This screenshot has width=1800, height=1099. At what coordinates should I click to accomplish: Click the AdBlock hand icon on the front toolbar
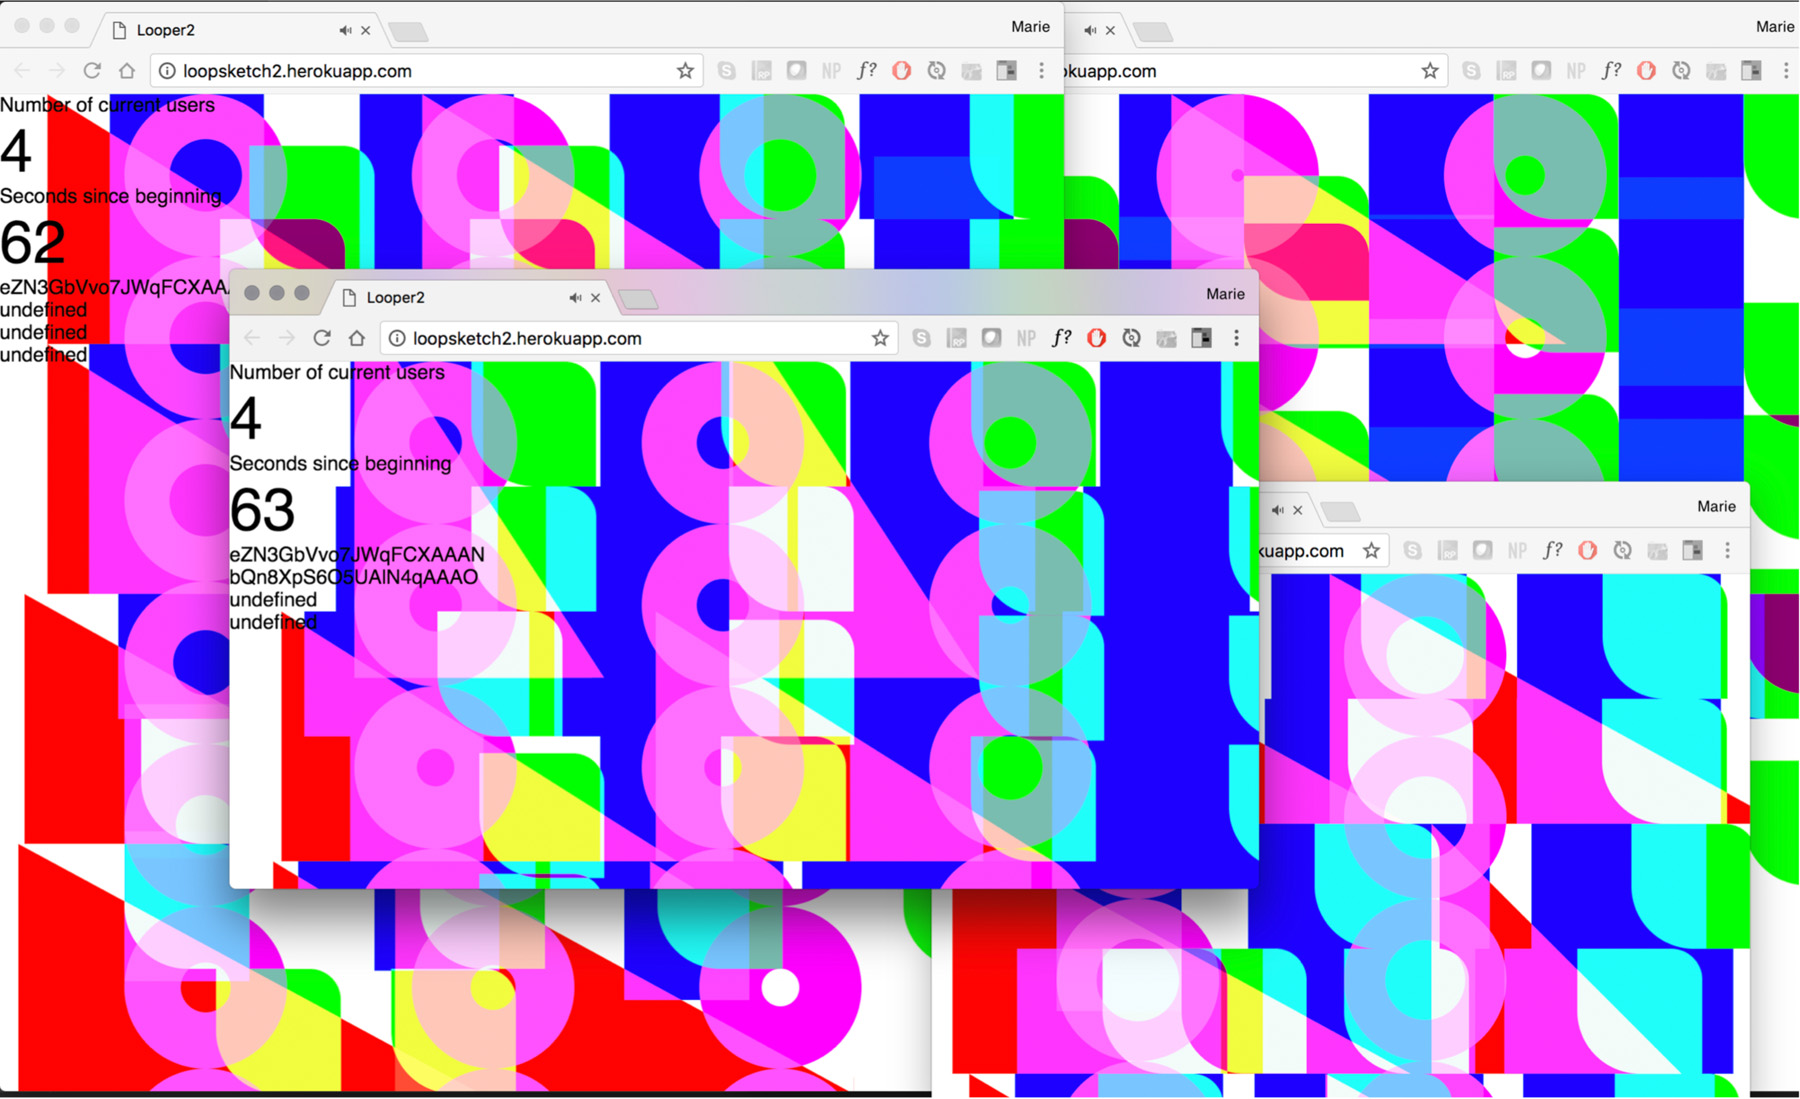coord(1096,338)
